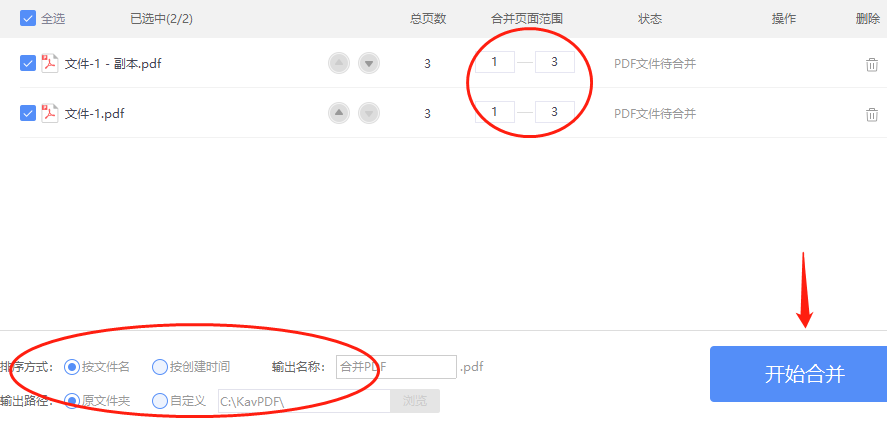Move 文件-1.pdf down in list
The height and width of the screenshot is (426, 887).
pyautogui.click(x=369, y=113)
